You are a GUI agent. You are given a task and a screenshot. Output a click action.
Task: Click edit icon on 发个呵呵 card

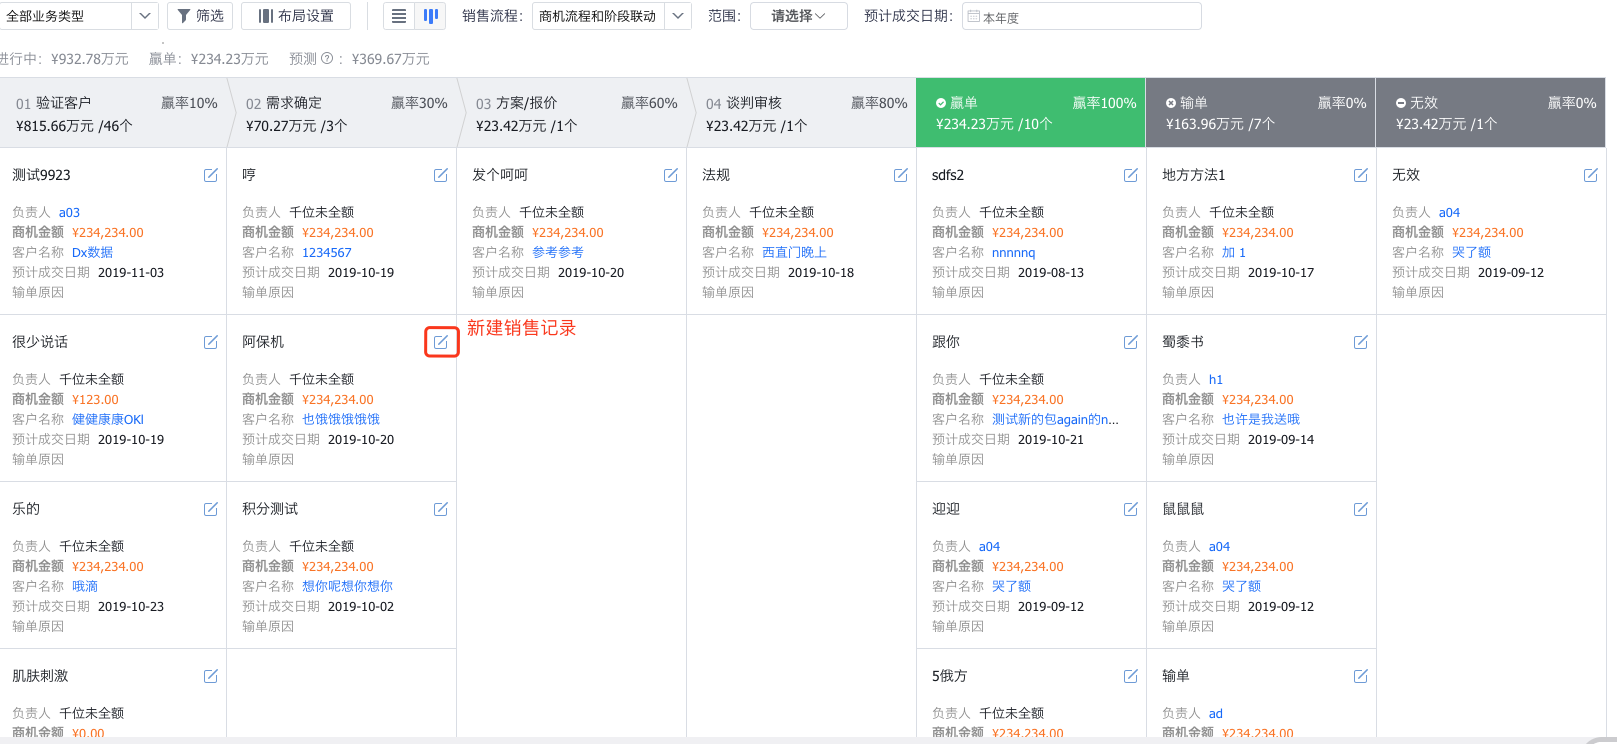(x=671, y=175)
